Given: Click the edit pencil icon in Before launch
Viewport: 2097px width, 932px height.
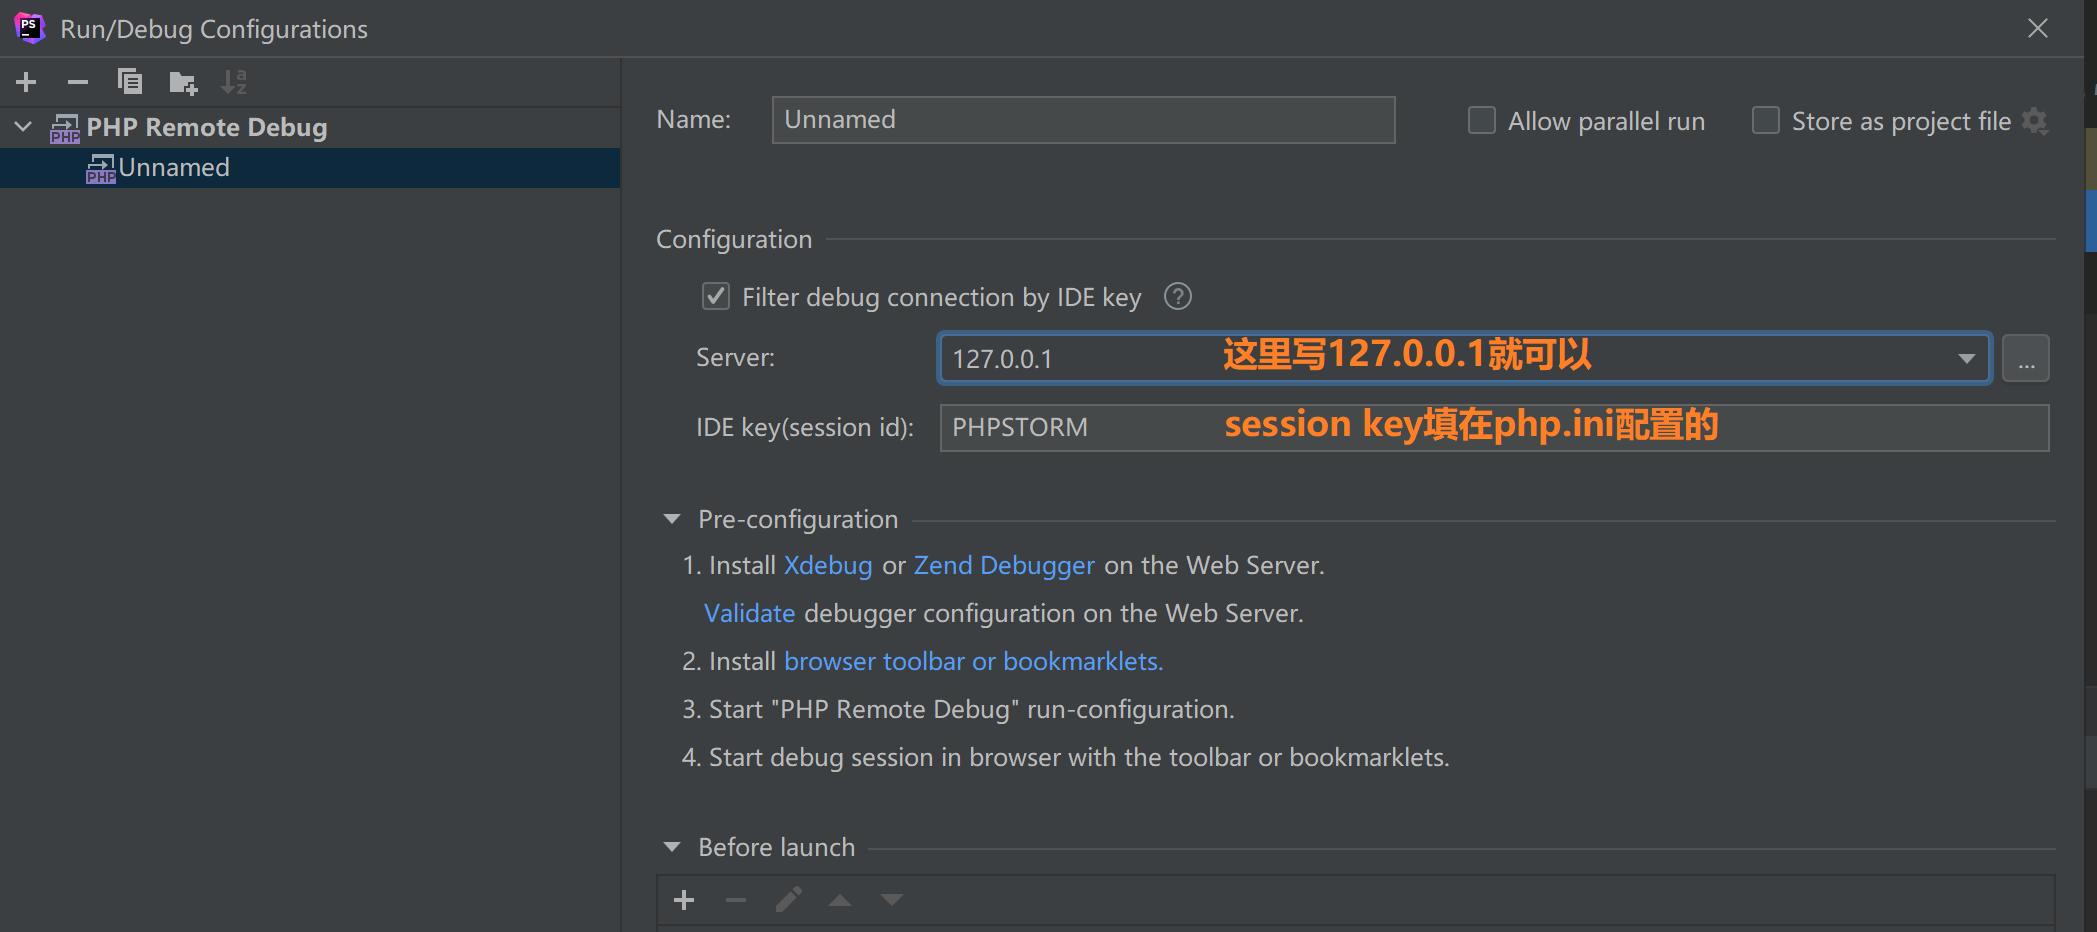Looking at the screenshot, I should pos(788,900).
